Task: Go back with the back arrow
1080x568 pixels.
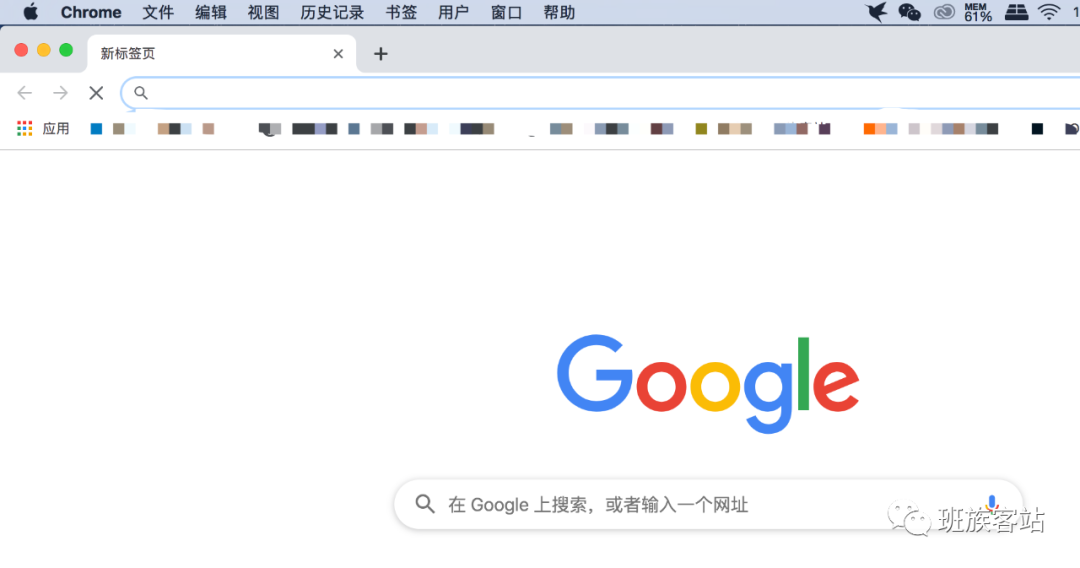Action: pyautogui.click(x=25, y=93)
